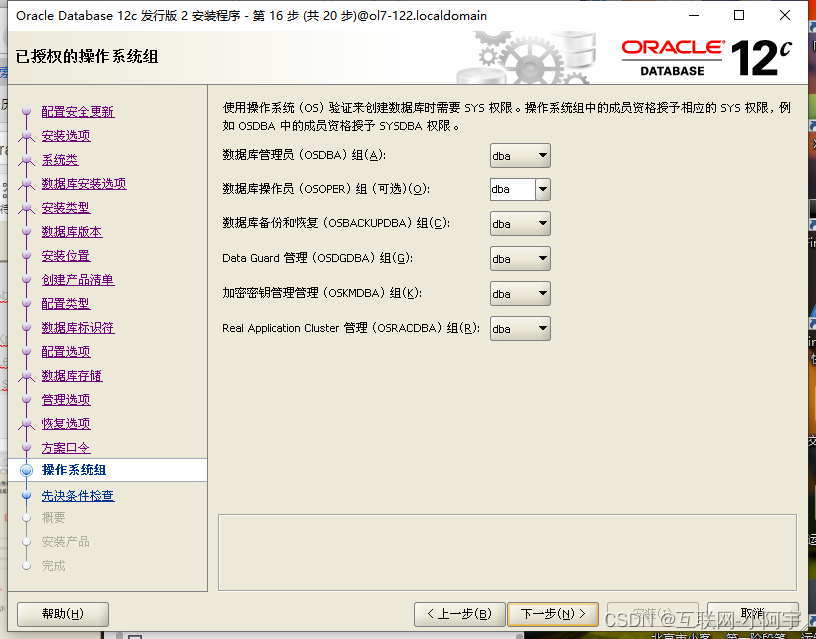Go to the 安装选项 step
The image size is (816, 639).
(x=66, y=135)
